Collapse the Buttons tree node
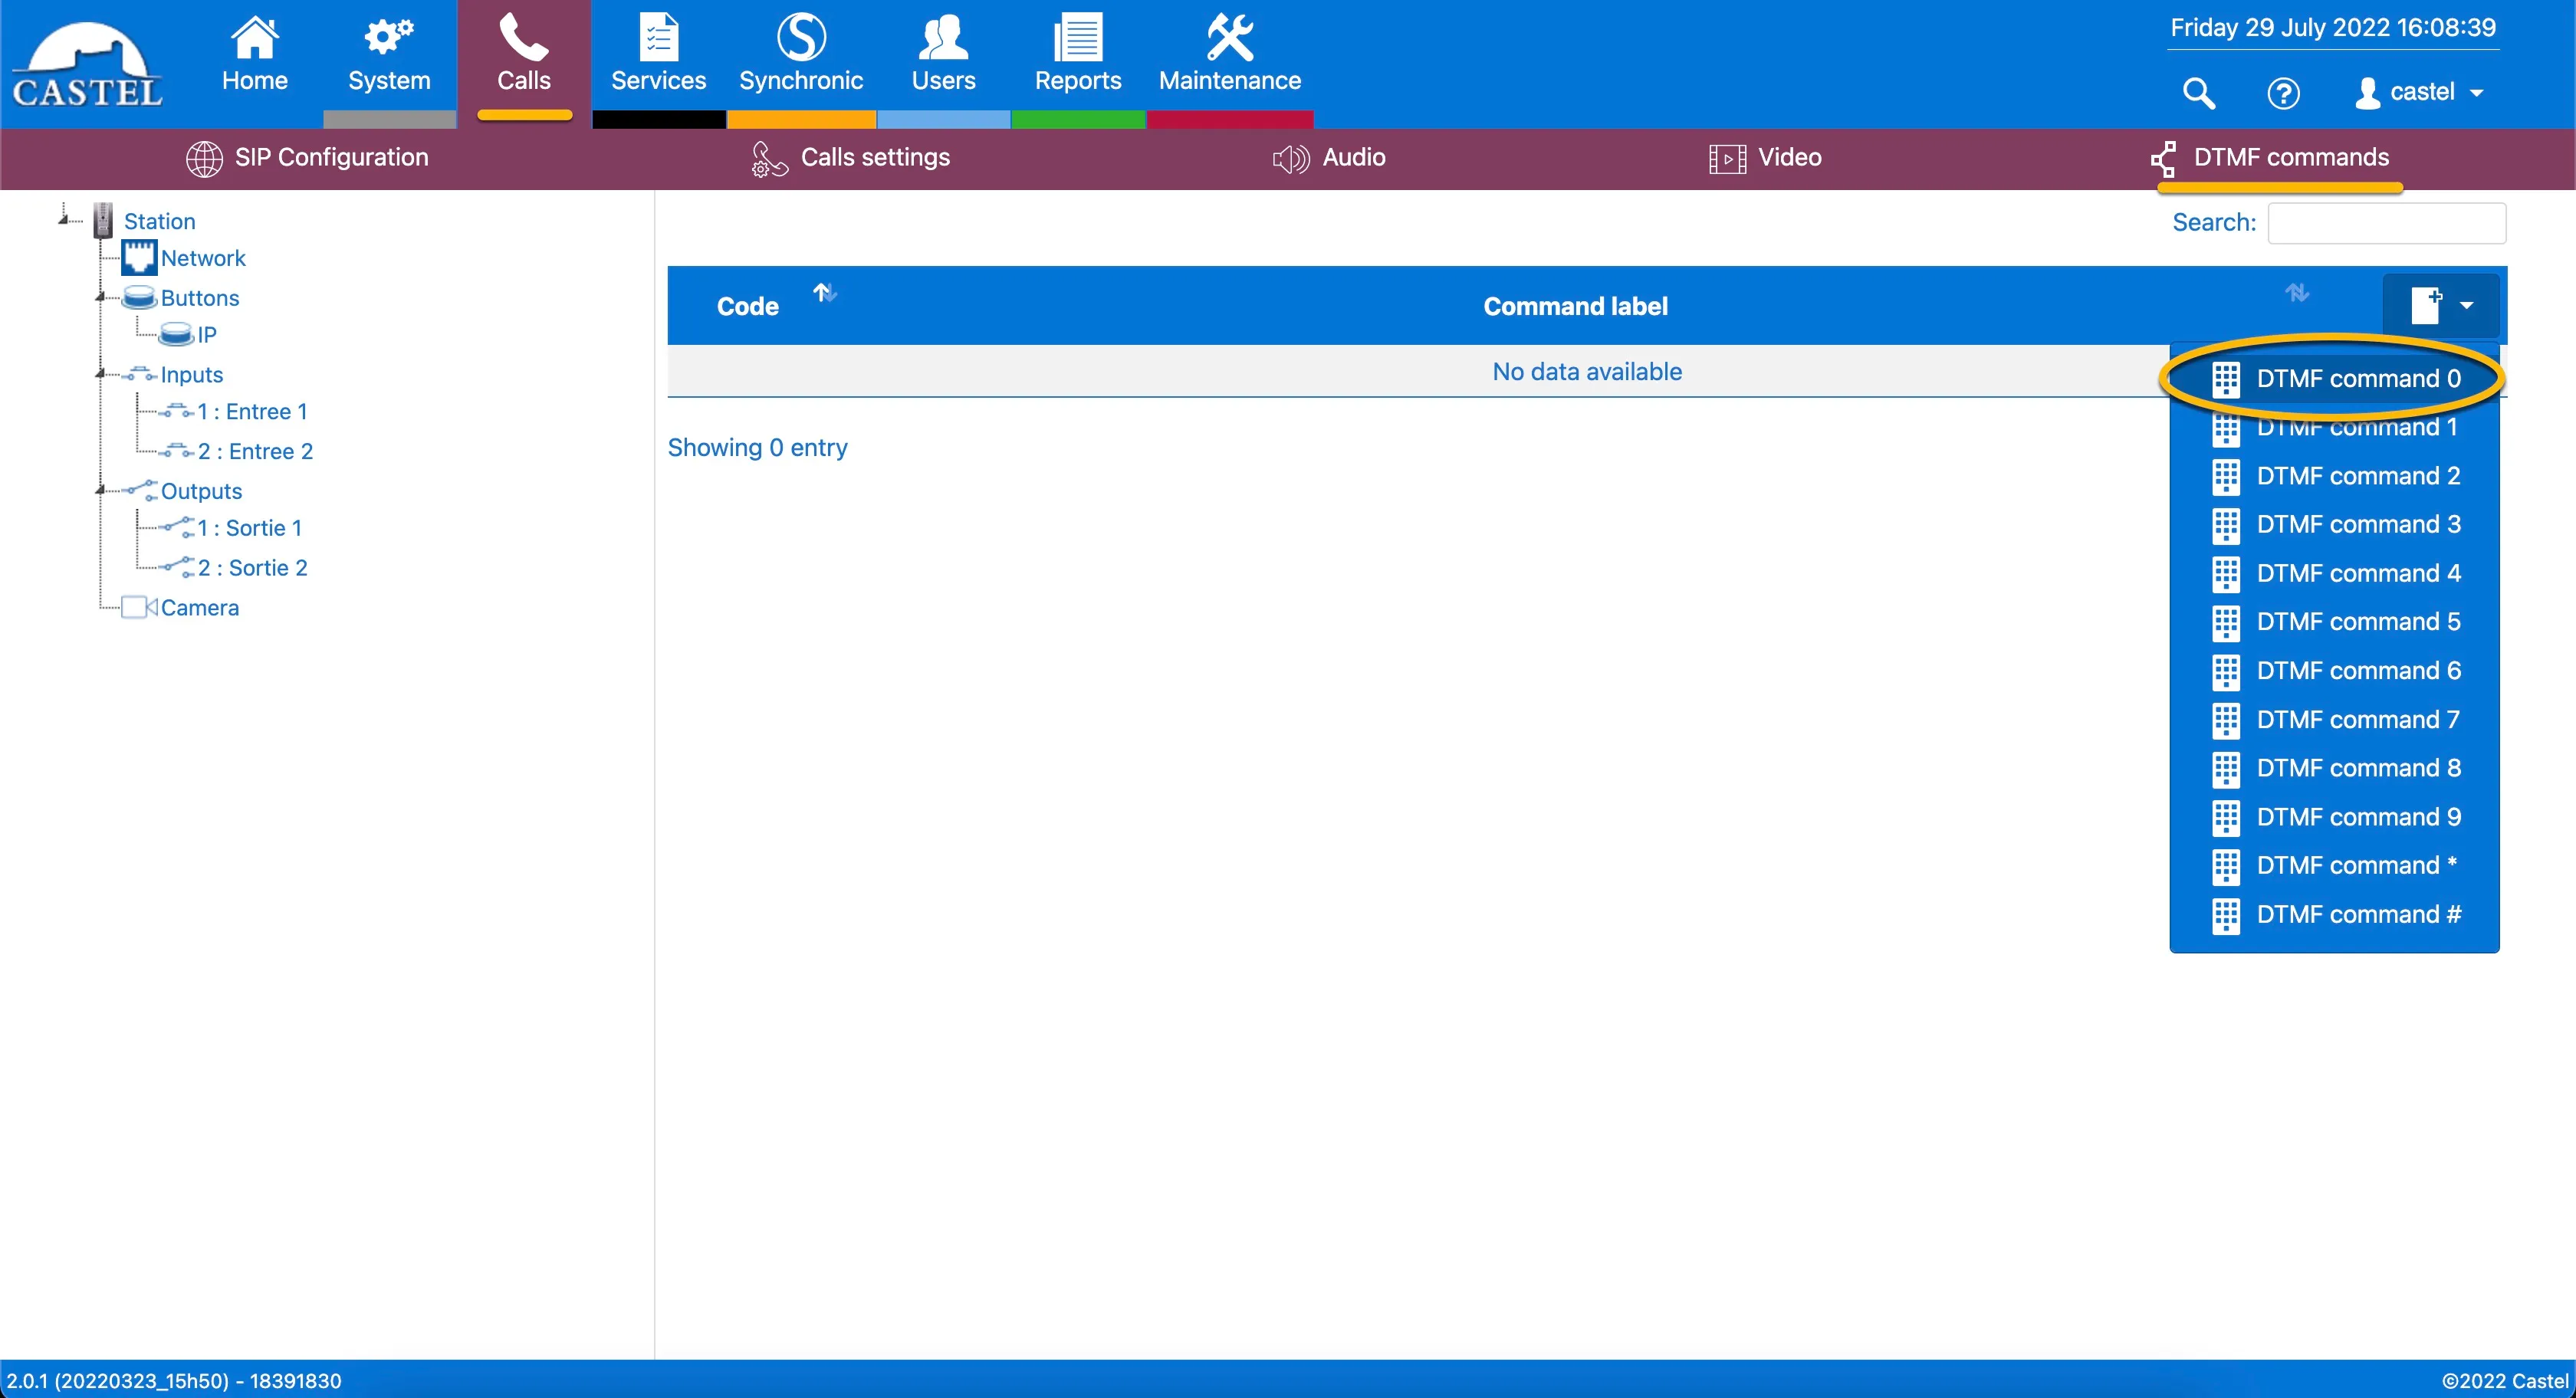 point(100,297)
